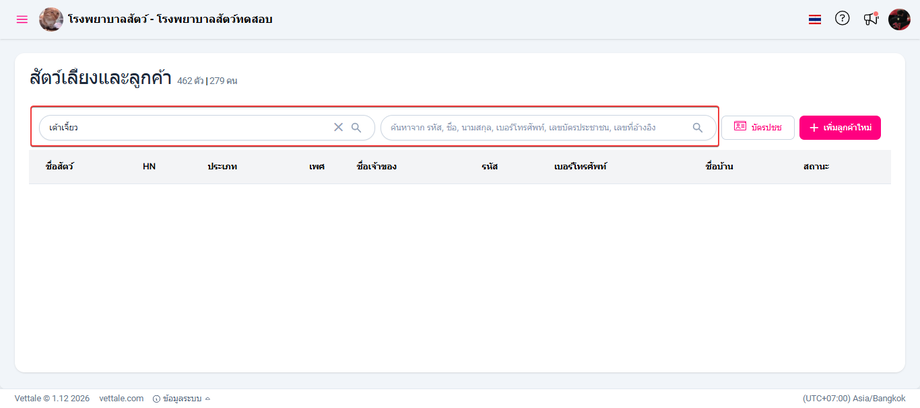Open the clinic logo avatar
The width and height of the screenshot is (920, 408).
coord(51,19)
